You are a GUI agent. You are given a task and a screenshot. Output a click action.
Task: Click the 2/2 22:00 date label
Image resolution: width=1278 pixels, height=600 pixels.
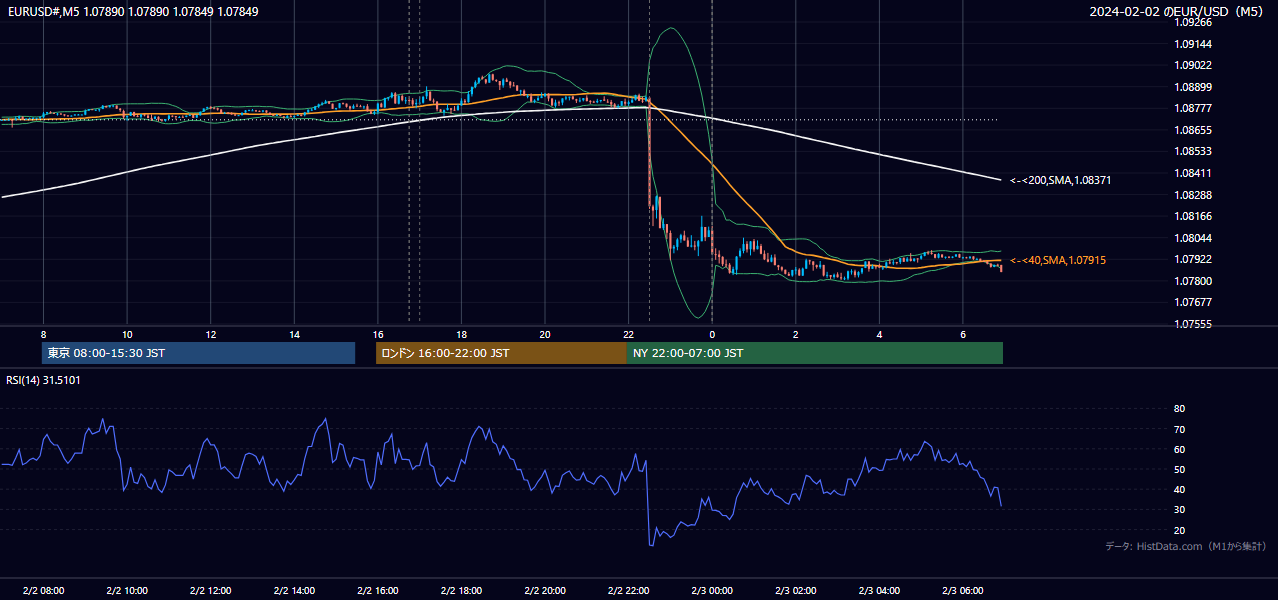tap(628, 590)
